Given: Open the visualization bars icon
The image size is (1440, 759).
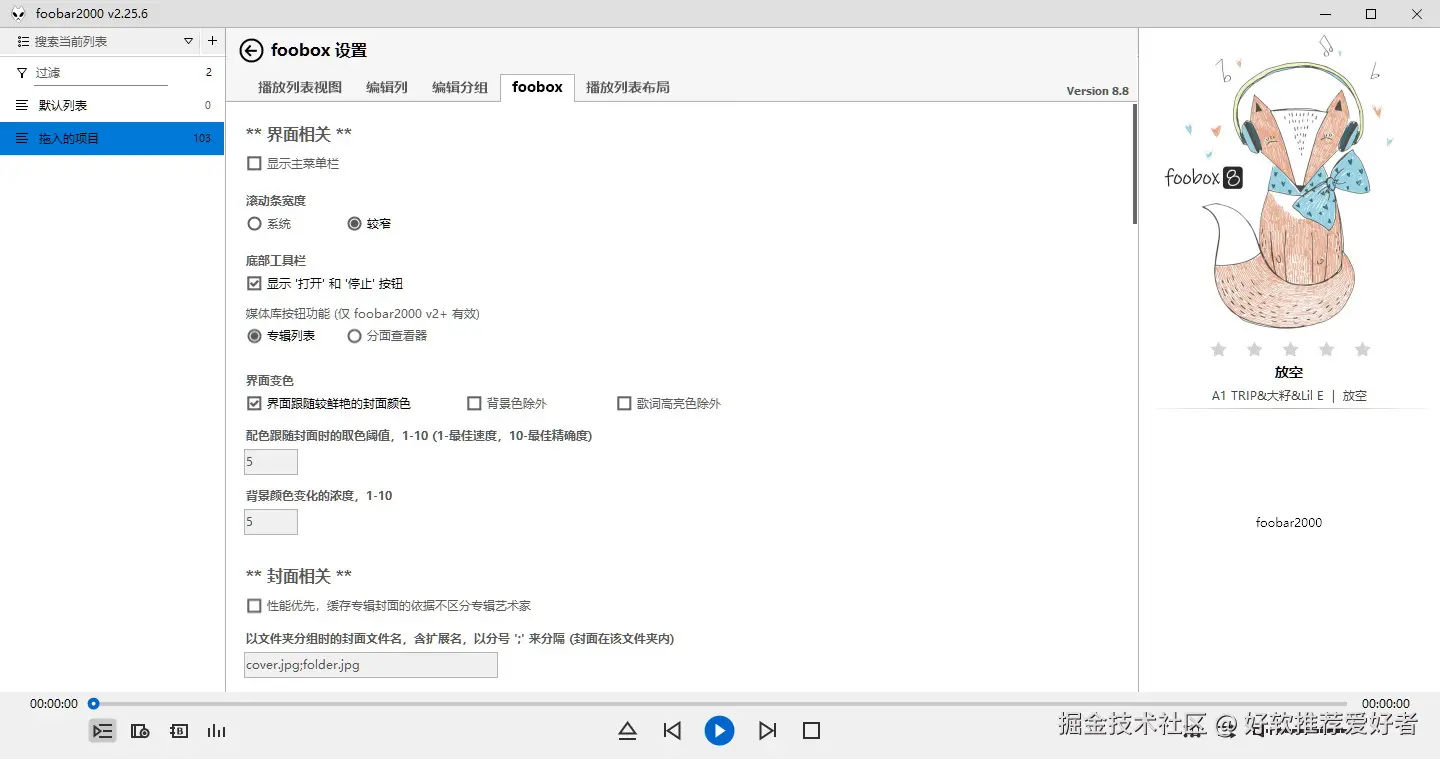Looking at the screenshot, I should tap(216, 731).
